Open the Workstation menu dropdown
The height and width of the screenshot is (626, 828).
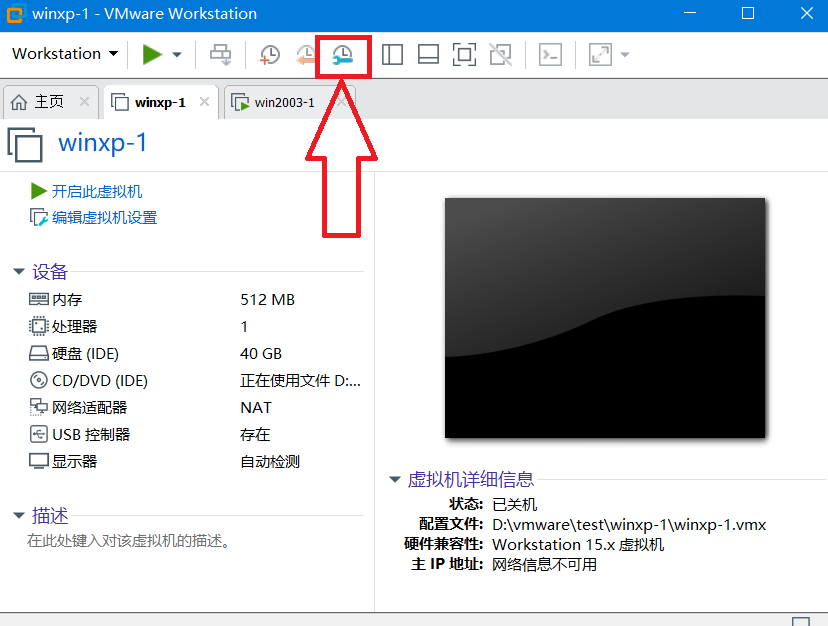point(63,53)
